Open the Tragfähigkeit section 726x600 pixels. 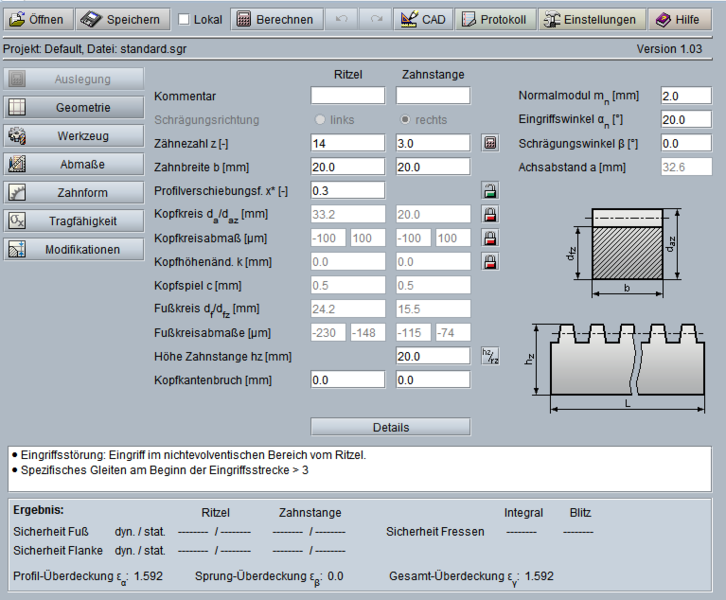[74, 221]
